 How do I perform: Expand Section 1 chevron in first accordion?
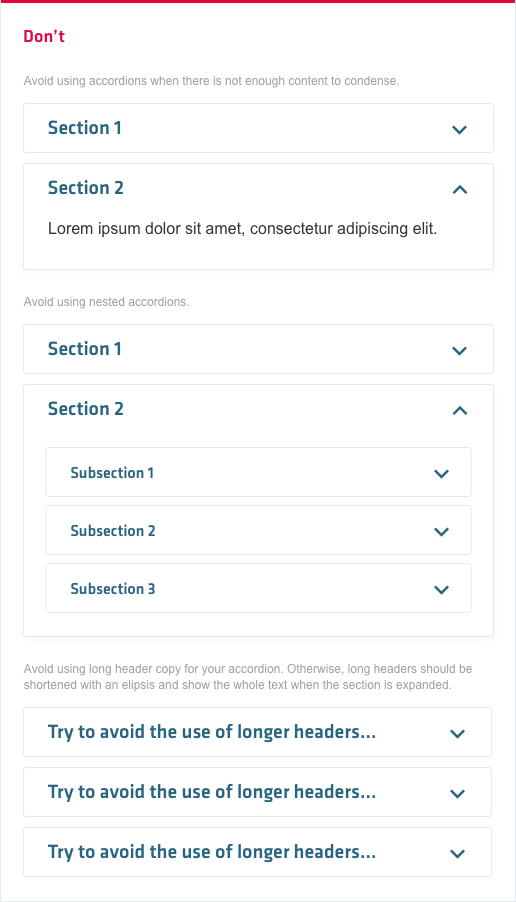point(459,129)
